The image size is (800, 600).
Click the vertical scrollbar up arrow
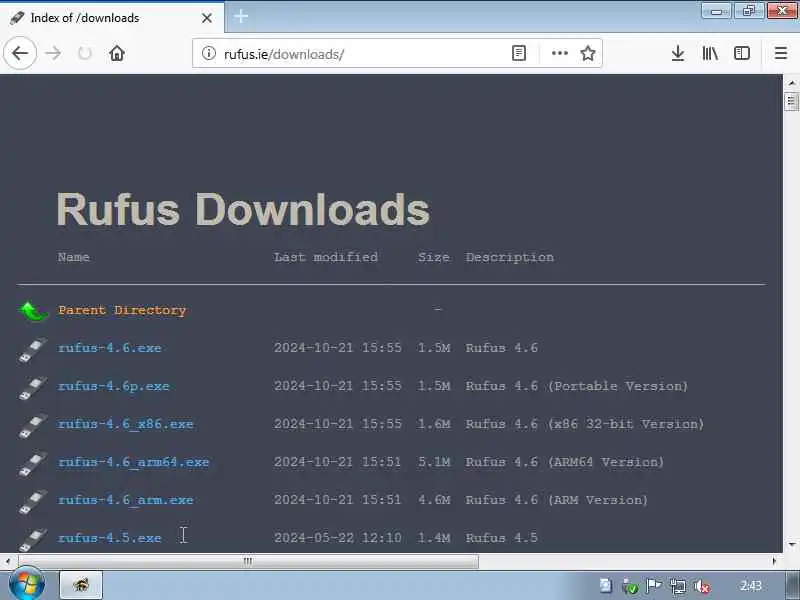pos(791,83)
